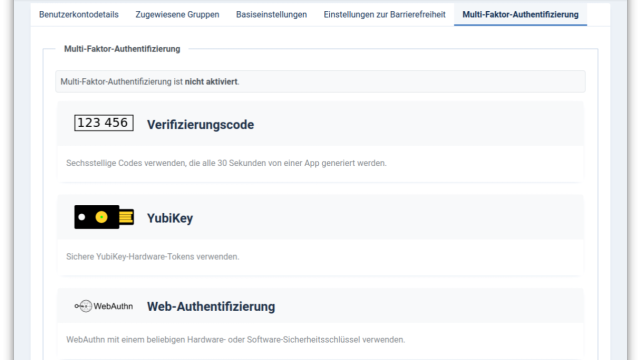Click 'Sichere YubiKey-Hardware-Tokens verwenden' text
The width and height of the screenshot is (640, 360).
pos(153,257)
